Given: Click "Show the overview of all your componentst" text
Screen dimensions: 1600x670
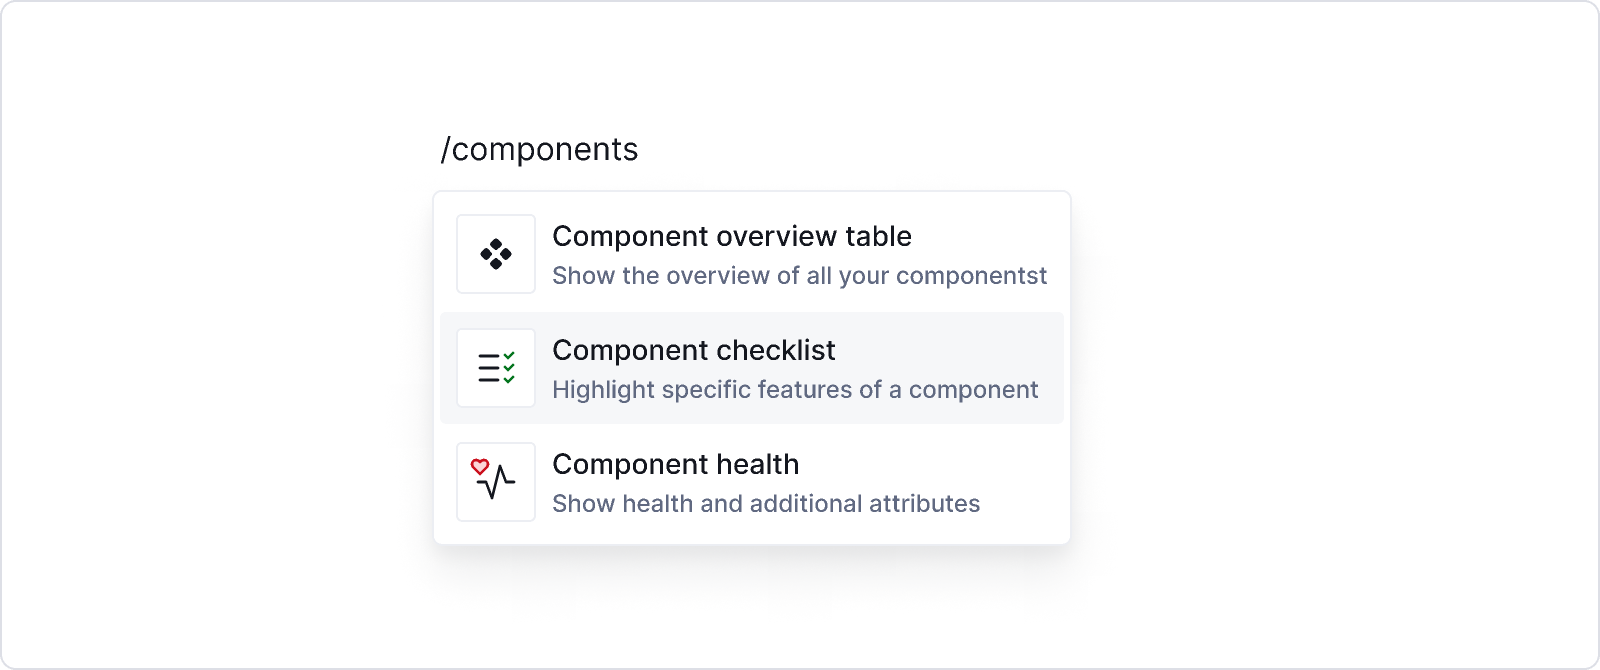Looking at the screenshot, I should [x=799, y=276].
